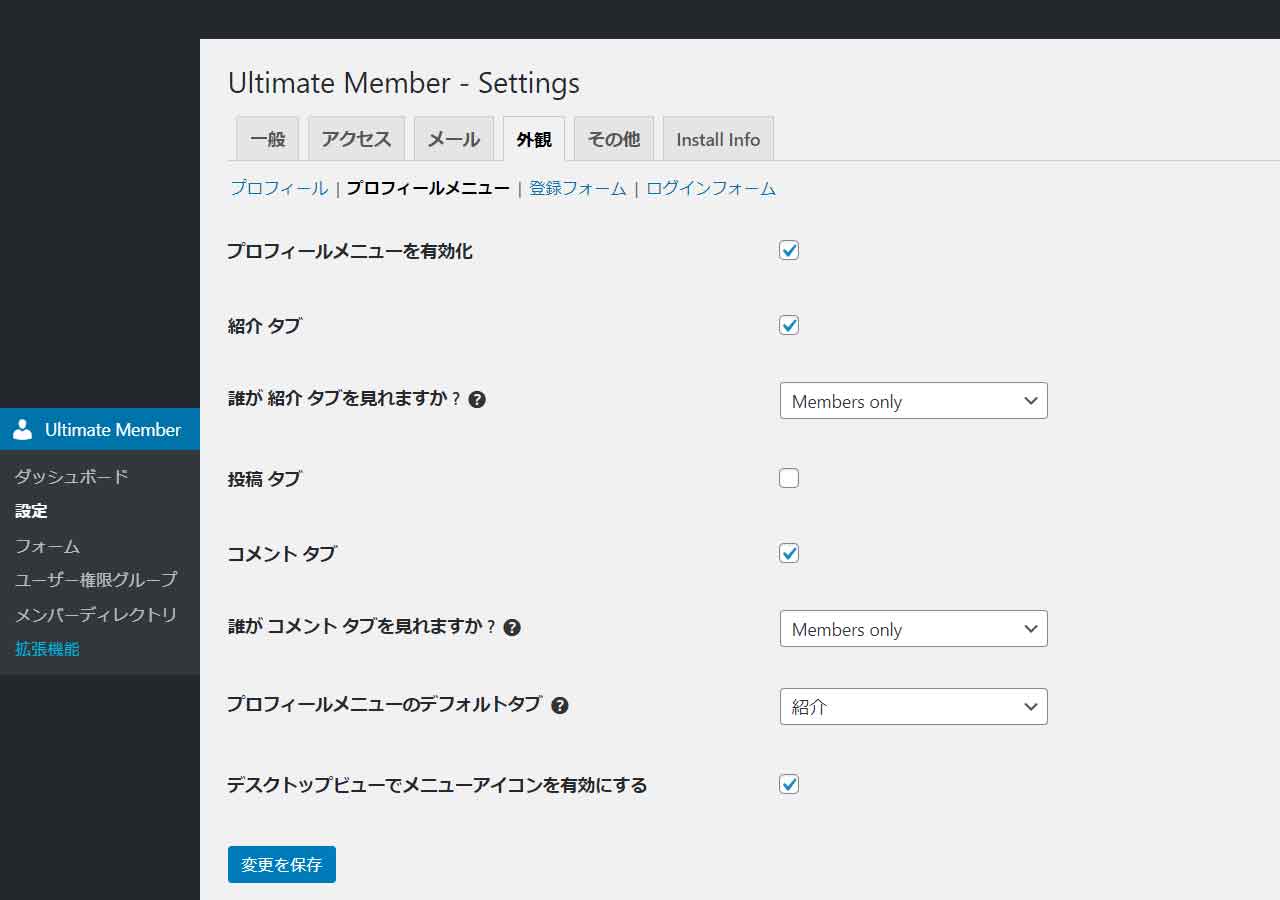Click the Ultimate Member - Settings page title

pyautogui.click(x=404, y=83)
